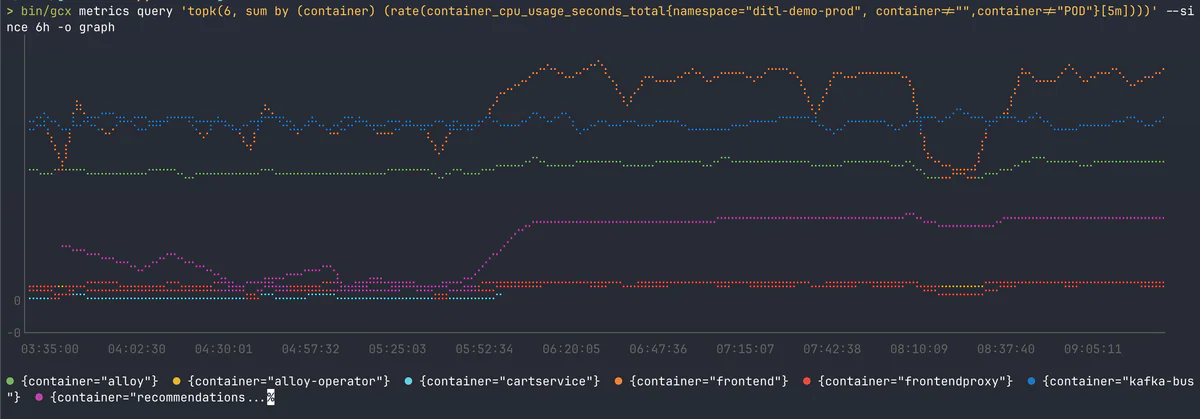Click the word 'metrics' in the command
This screenshot has height=419, width=1200.
104,10
